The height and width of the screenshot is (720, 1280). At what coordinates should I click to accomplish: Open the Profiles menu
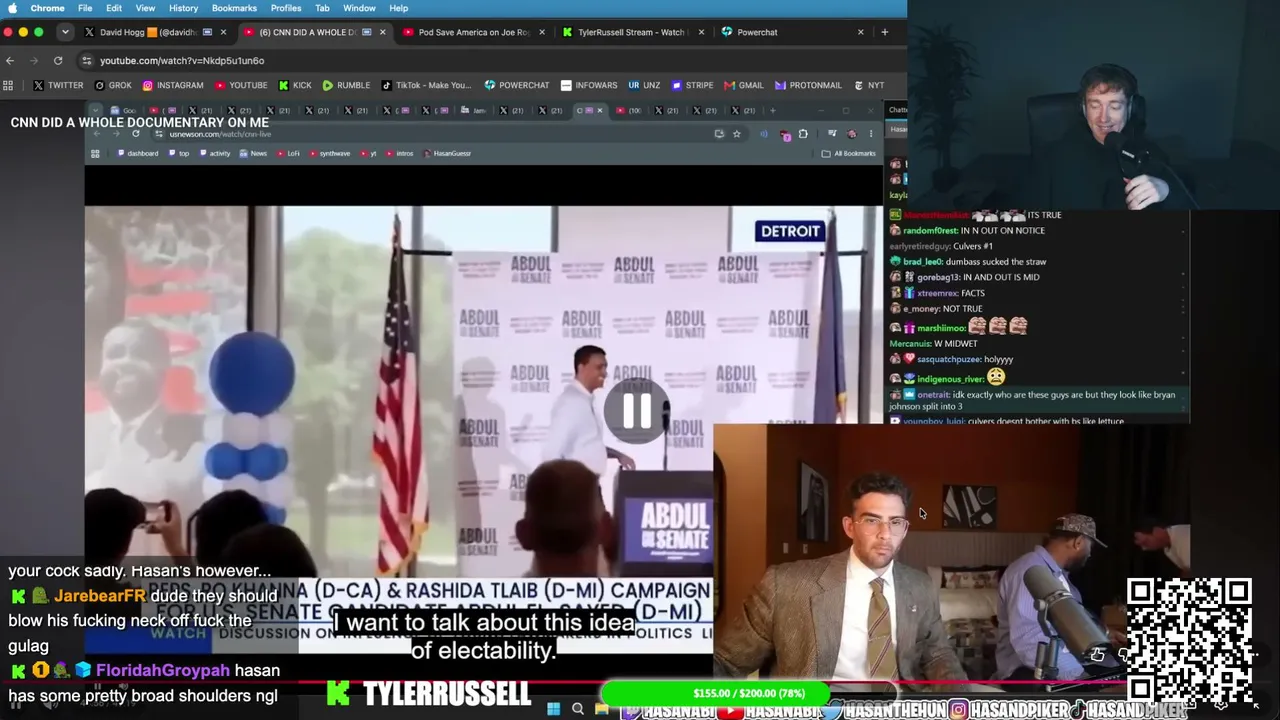[285, 8]
